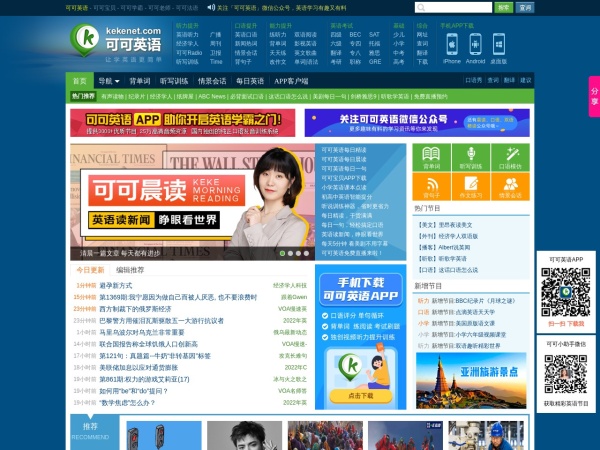Open the 情景会话 people icon tile
This screenshot has height=450, width=600.
tap(508, 186)
